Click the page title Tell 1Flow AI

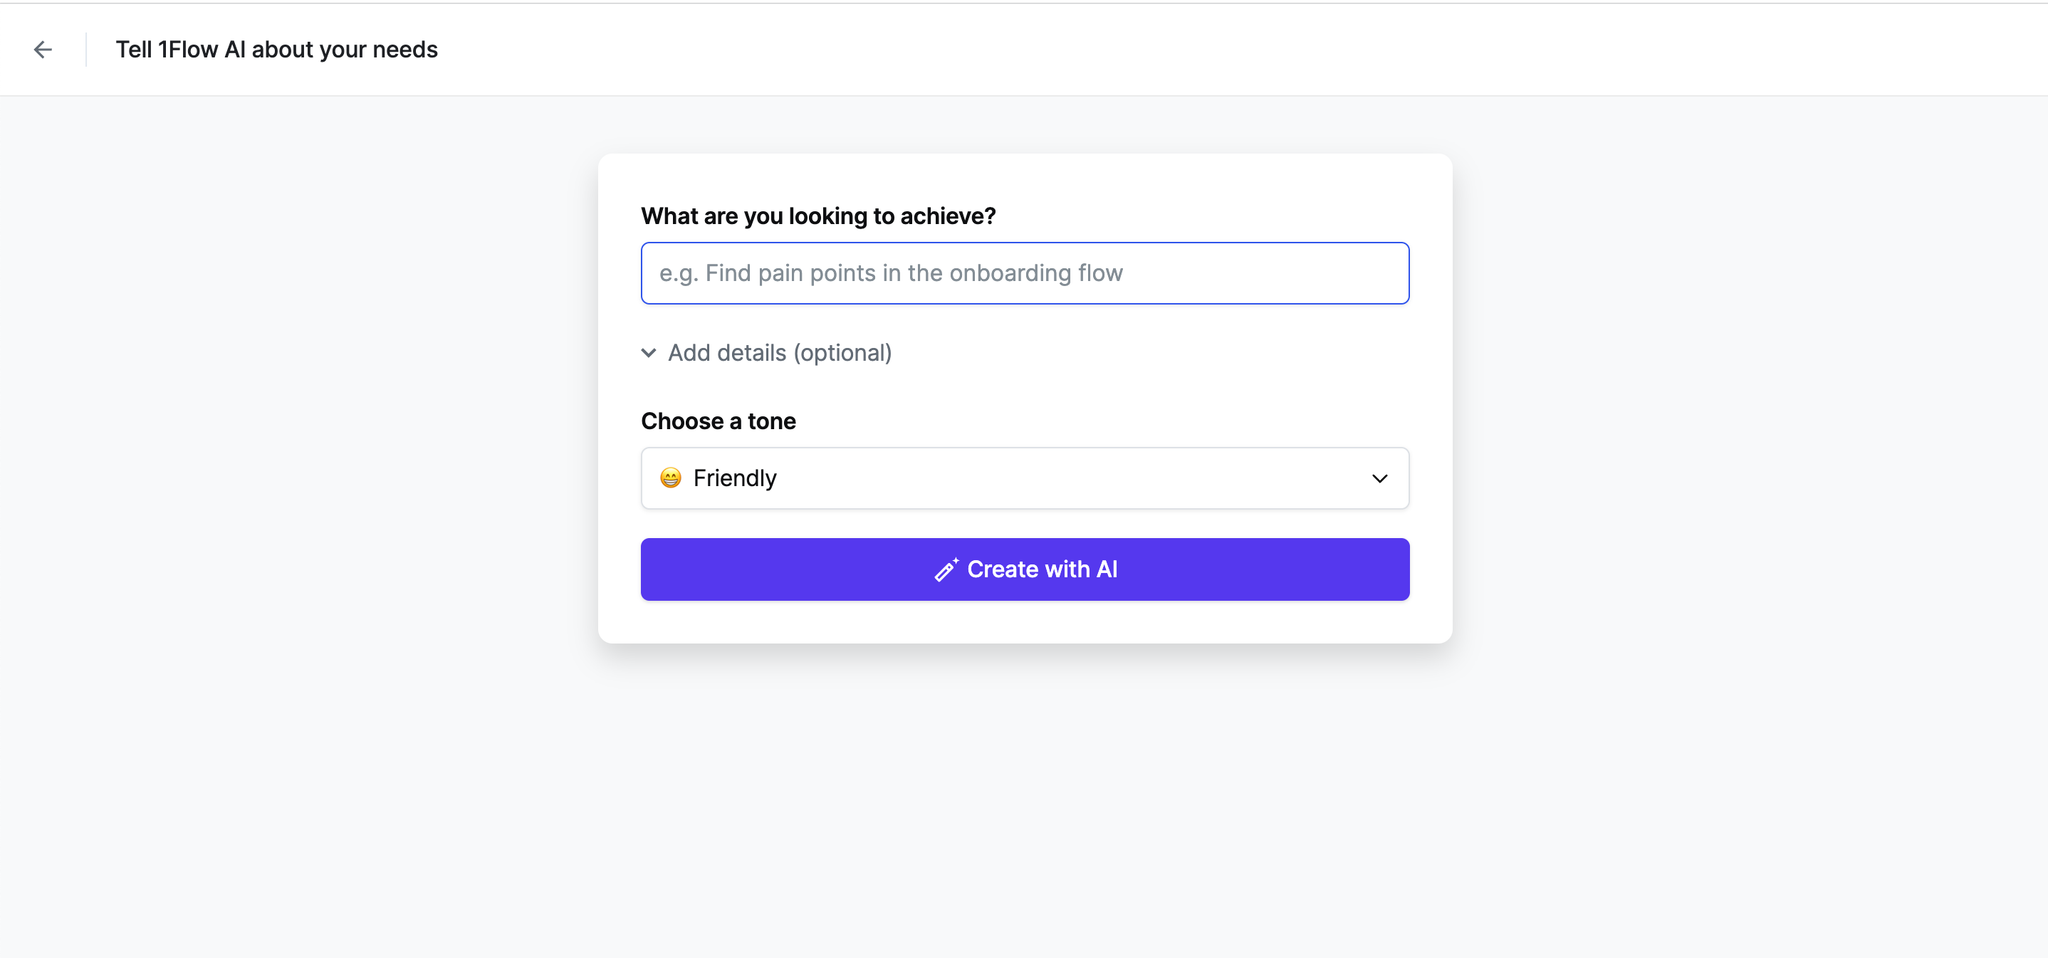(x=277, y=49)
